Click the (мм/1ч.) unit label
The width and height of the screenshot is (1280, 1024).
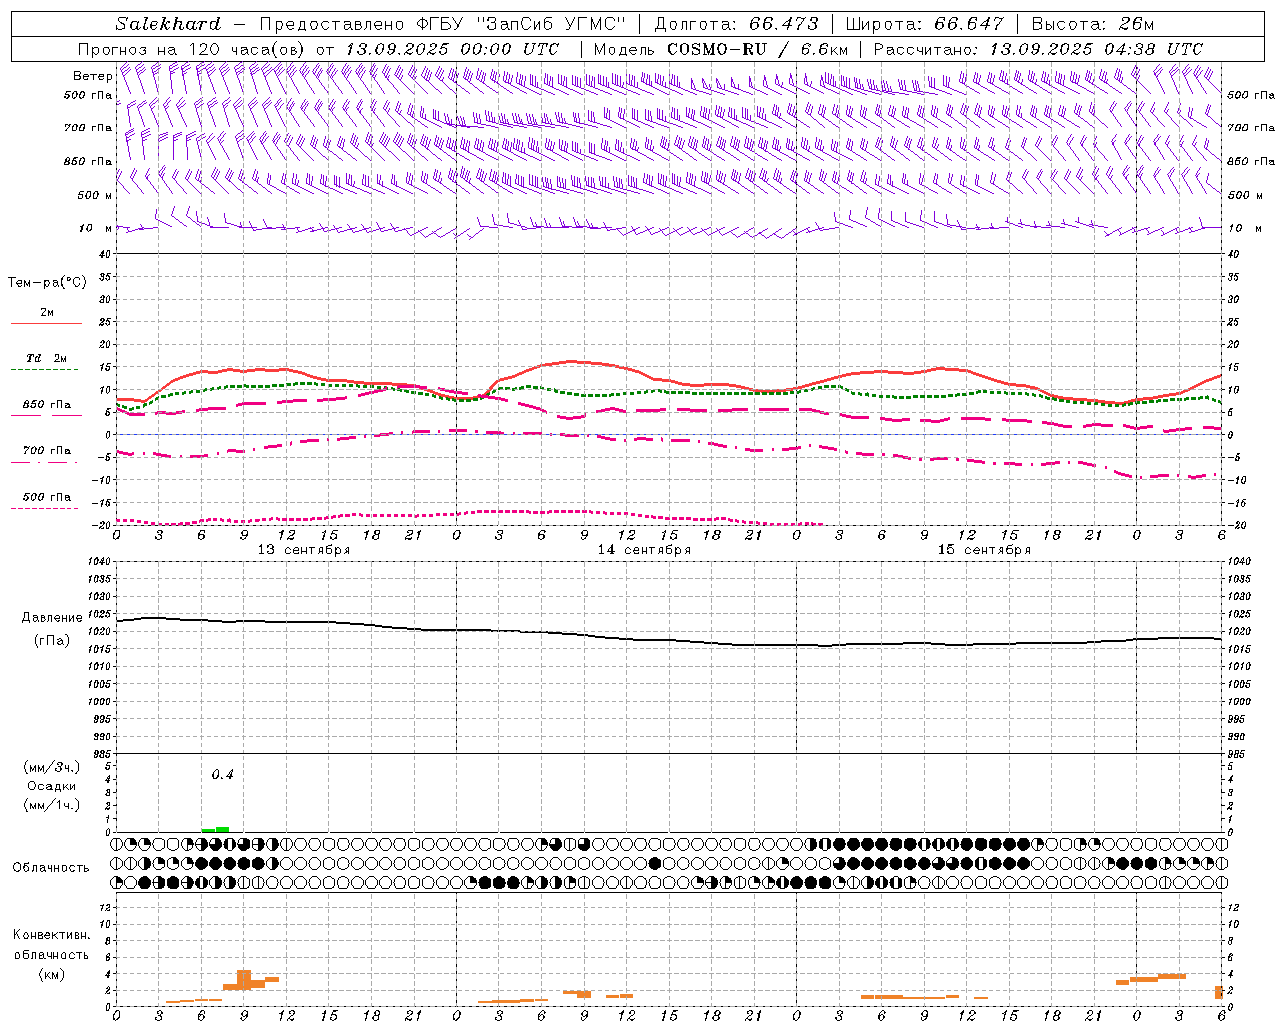(x=52, y=805)
